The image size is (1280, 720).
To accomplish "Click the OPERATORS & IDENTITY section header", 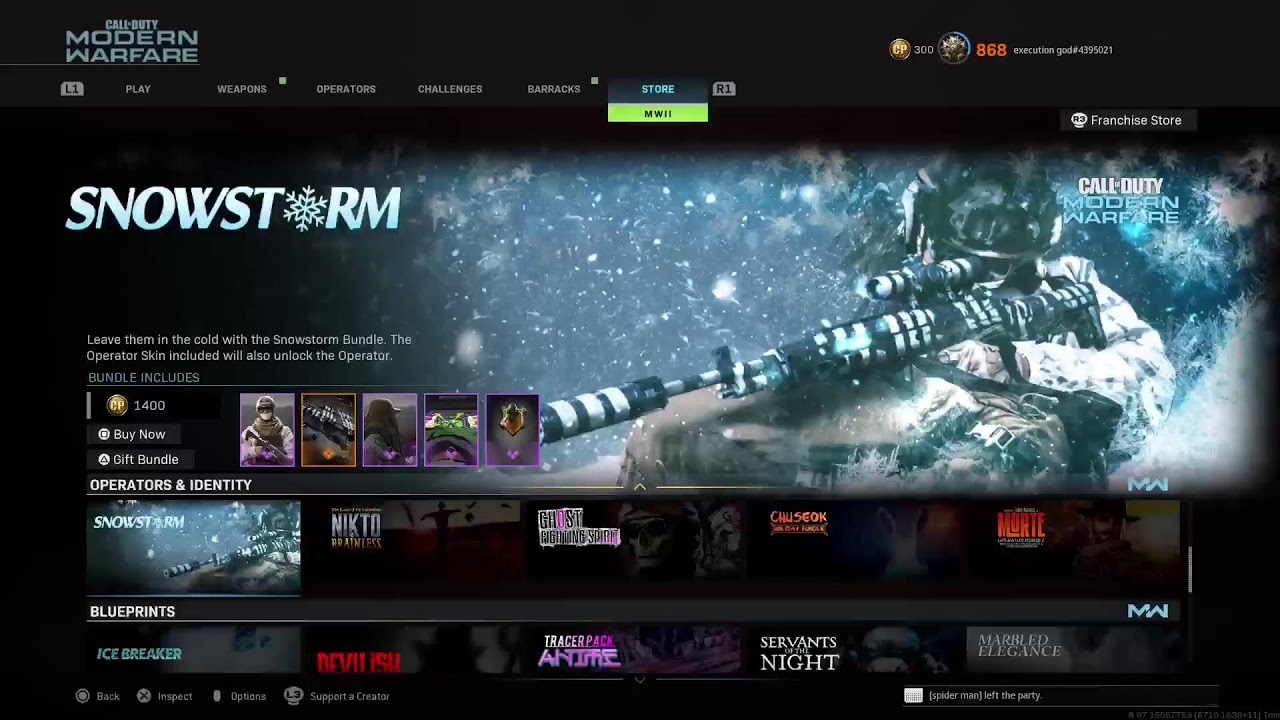I will pyautogui.click(x=171, y=485).
